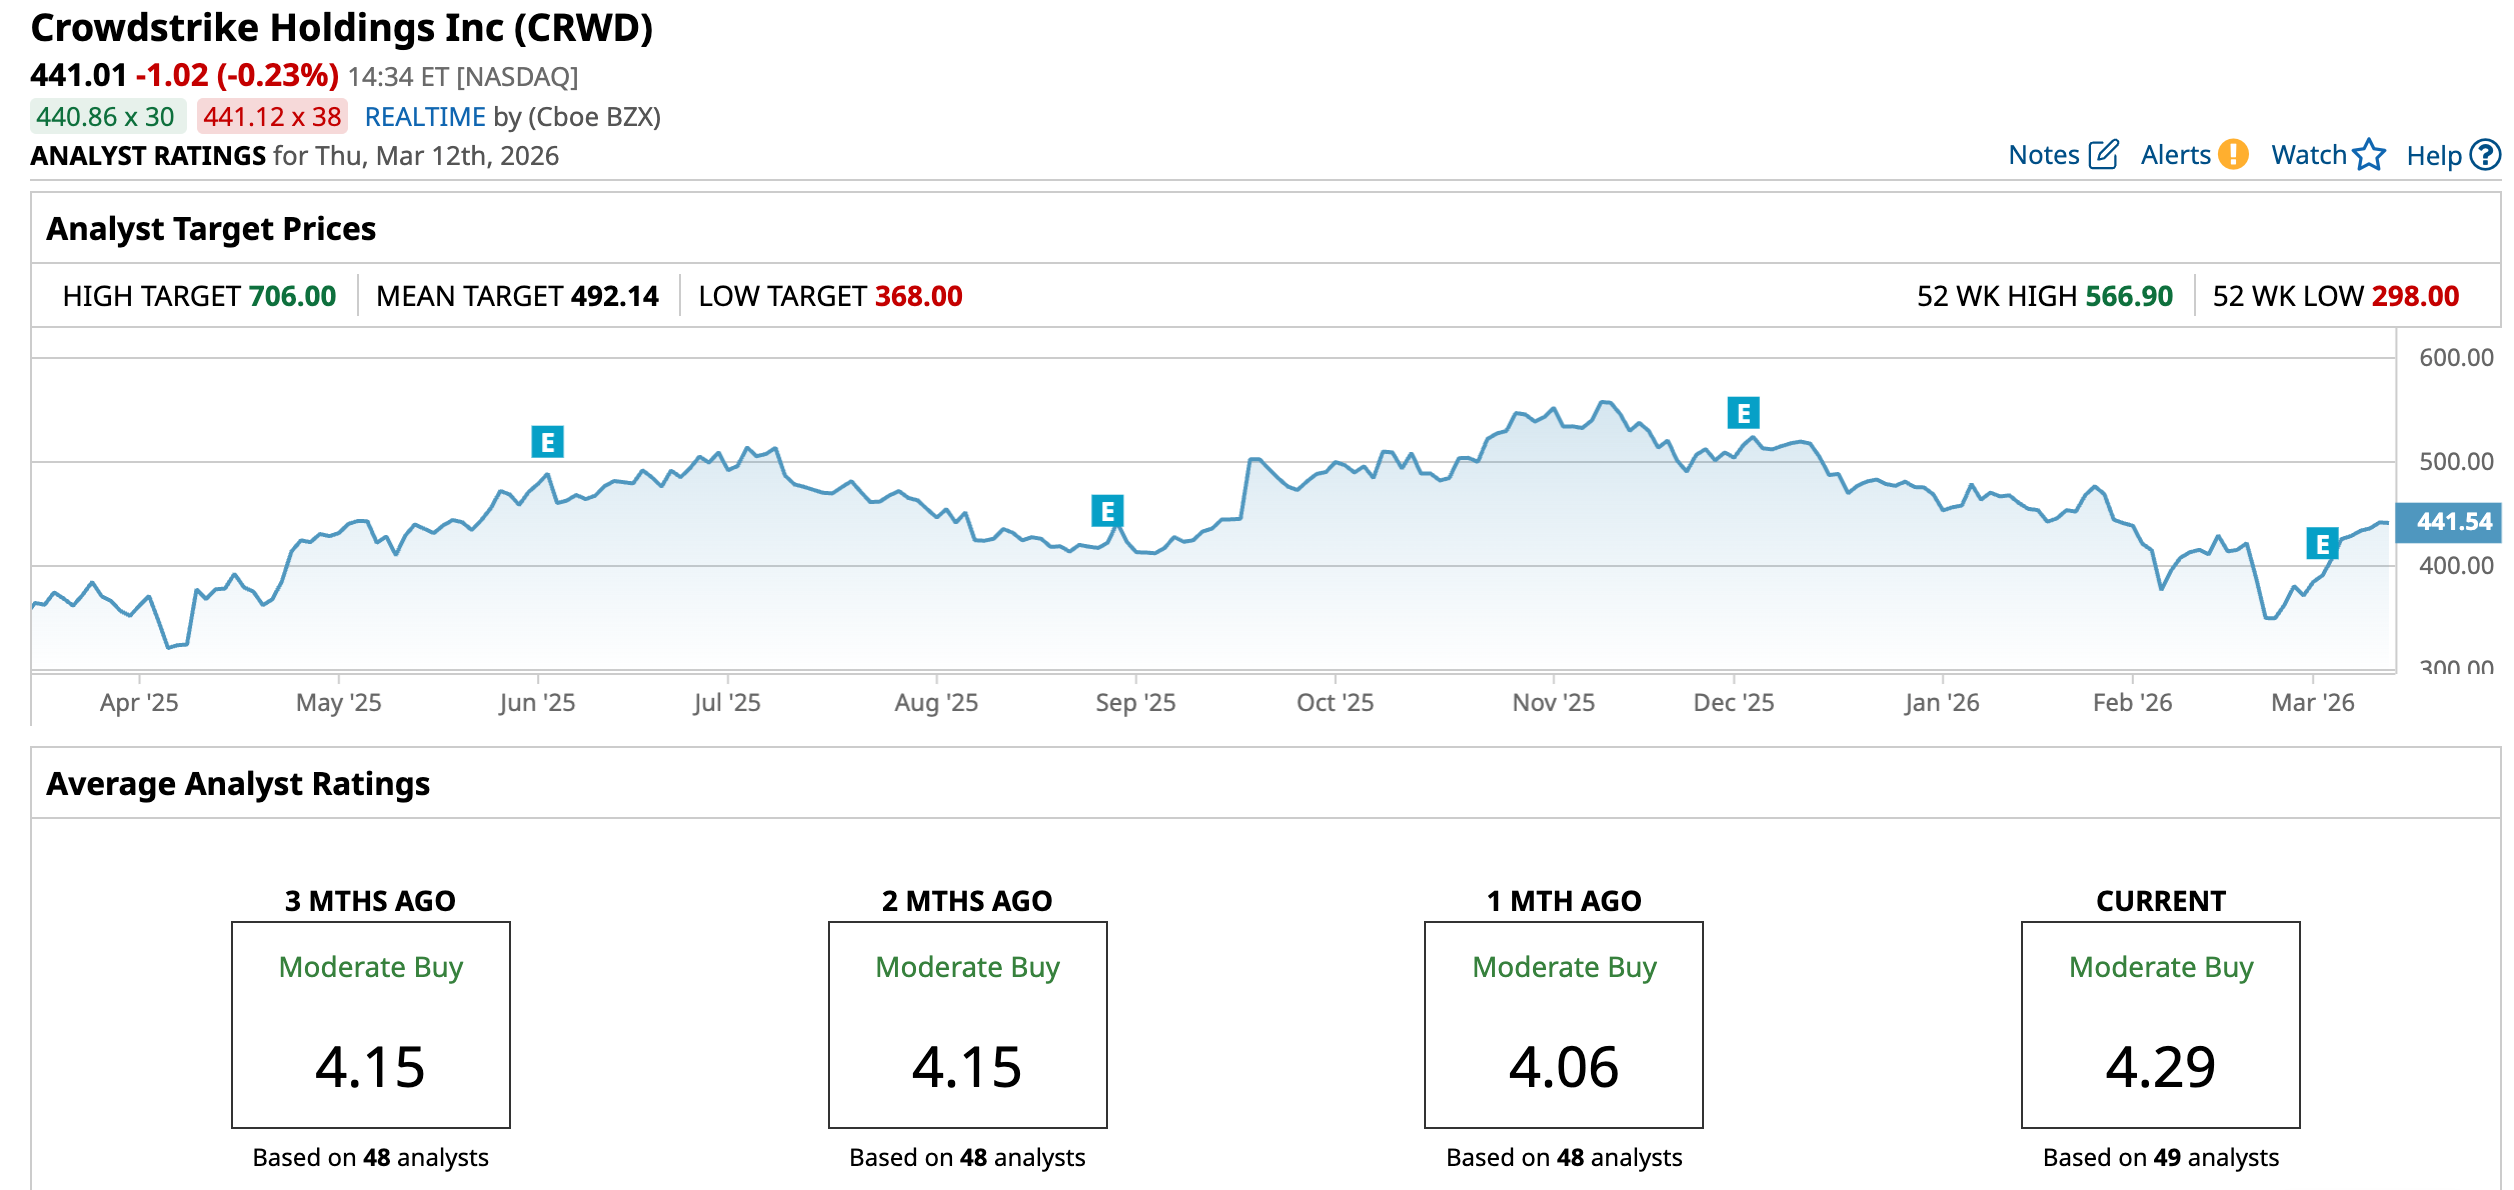This screenshot has height=1190, width=2514.
Task: Click the 441.54 current price chart label
Action: [2452, 522]
